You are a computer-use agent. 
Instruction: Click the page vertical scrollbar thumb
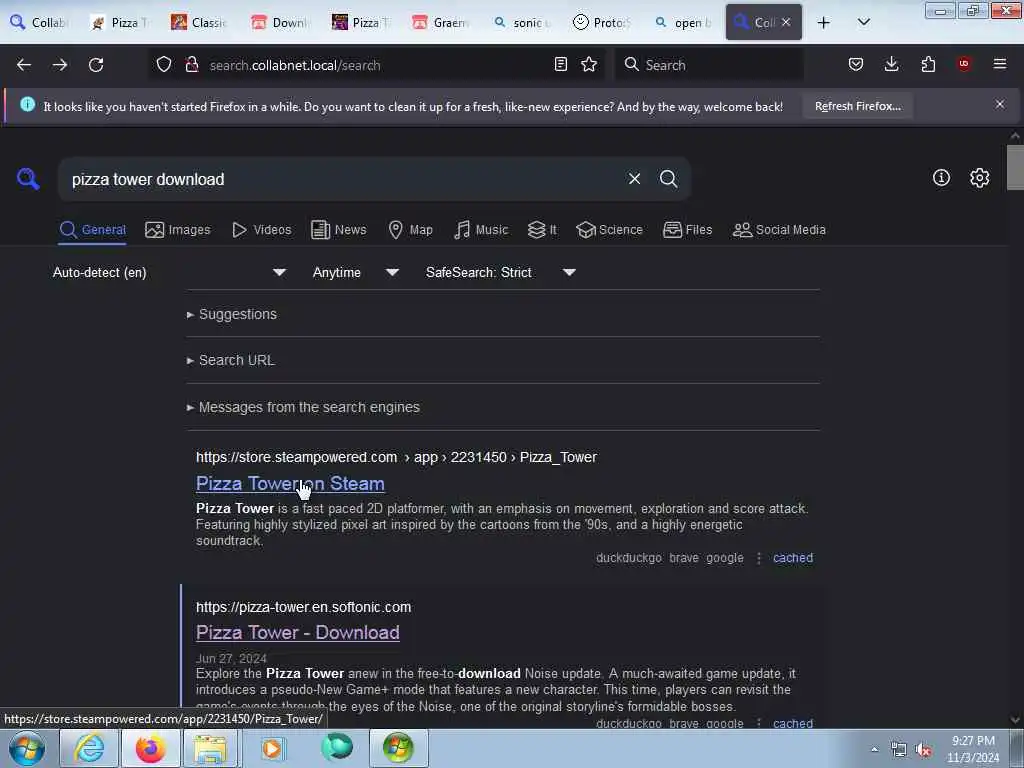coord(1015,167)
